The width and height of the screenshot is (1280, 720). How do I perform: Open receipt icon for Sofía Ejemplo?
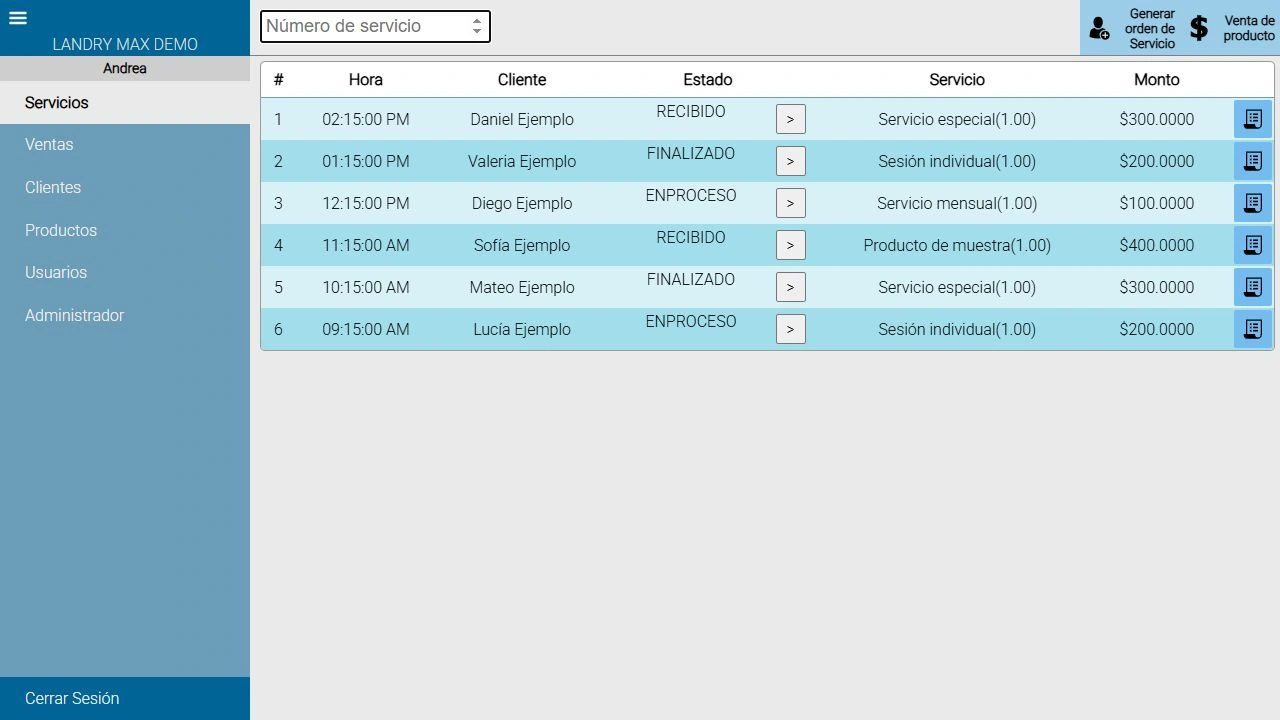[1252, 245]
